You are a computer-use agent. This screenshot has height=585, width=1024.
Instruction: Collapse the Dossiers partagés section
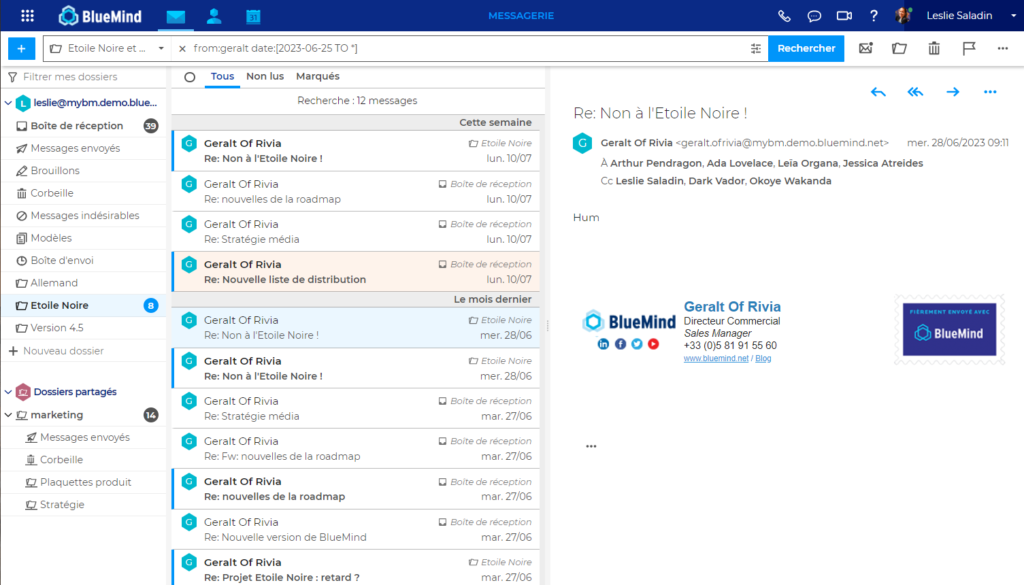point(9,392)
